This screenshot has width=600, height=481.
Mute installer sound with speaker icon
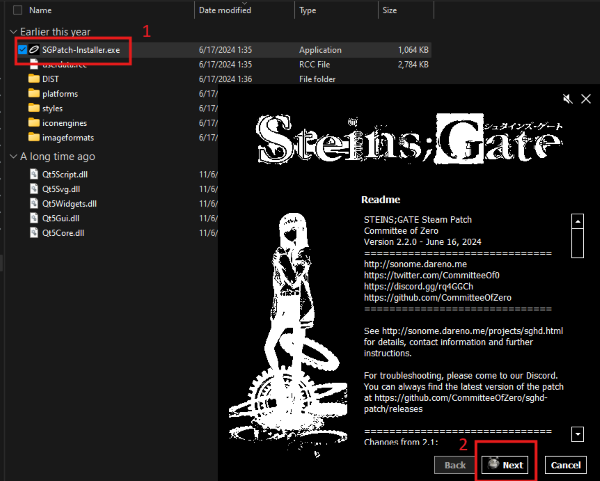coord(568,99)
